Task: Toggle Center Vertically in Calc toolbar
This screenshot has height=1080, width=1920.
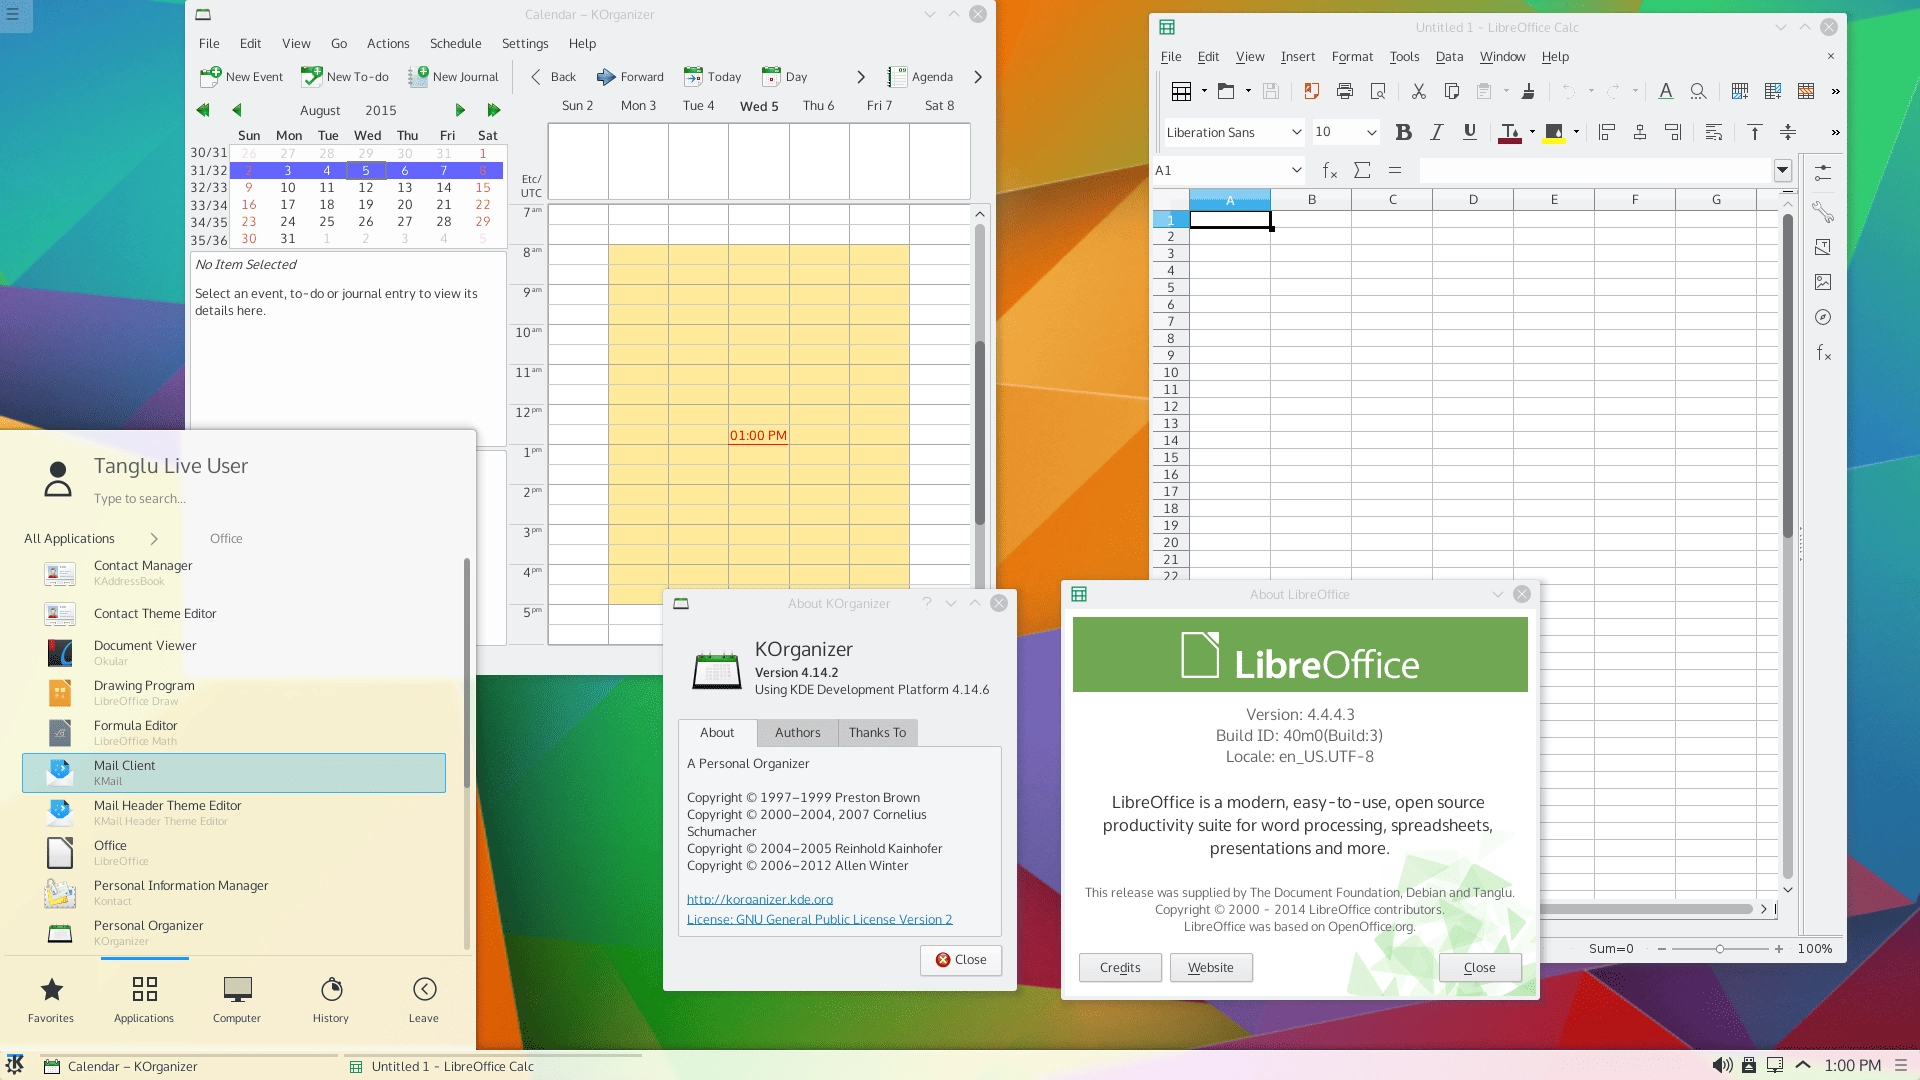Action: point(1788,132)
